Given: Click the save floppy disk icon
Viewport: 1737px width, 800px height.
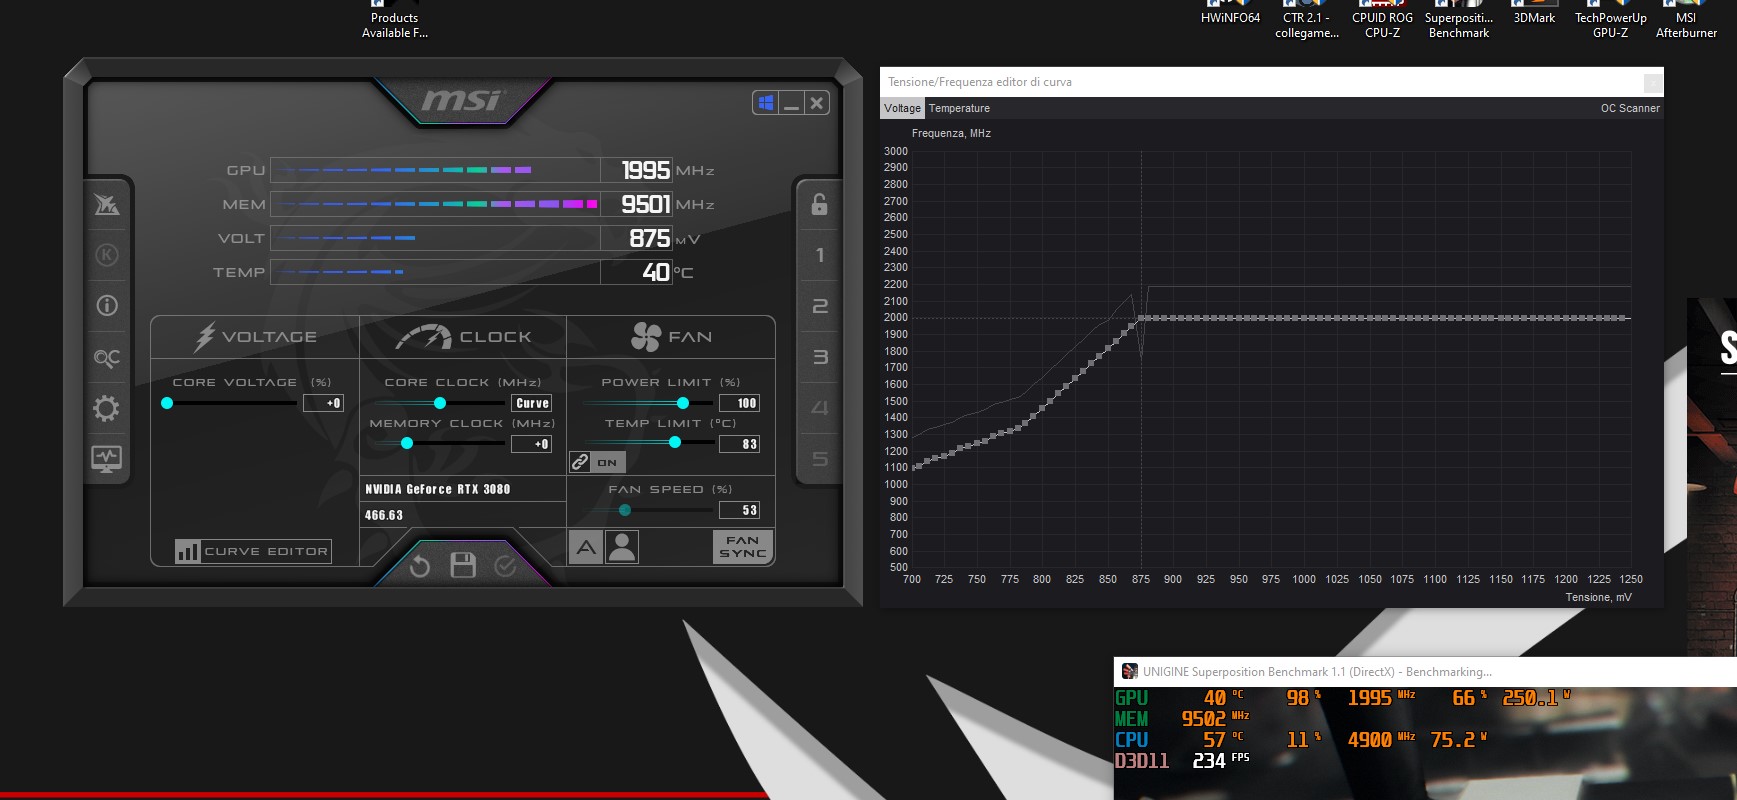Looking at the screenshot, I should click(x=463, y=565).
